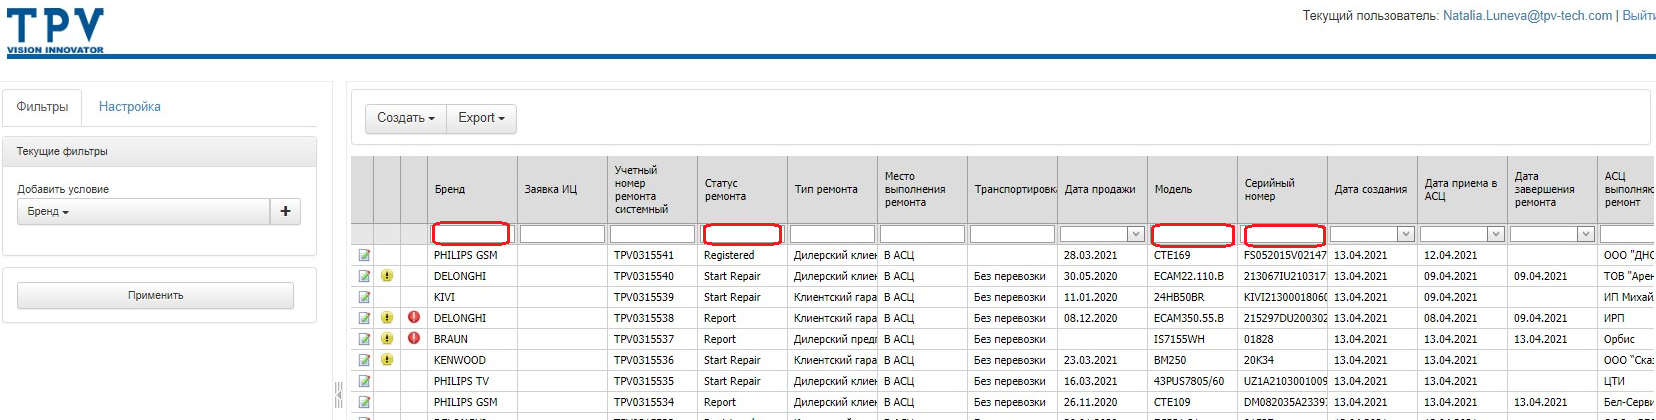1656x420 pixels.
Task: Sort by Модель column header
Action: 1192,189
